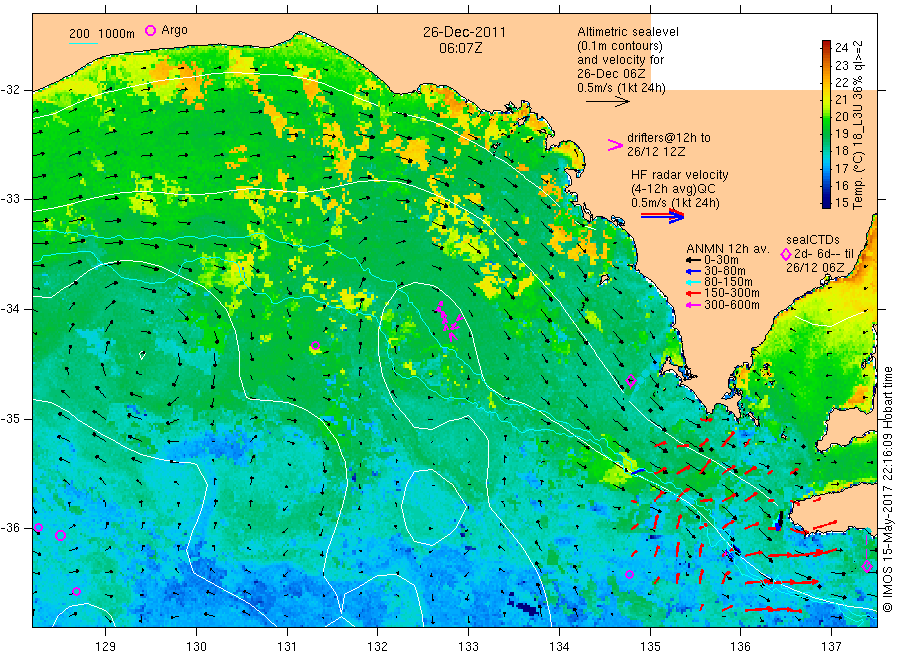Select the sealCTD diamond near 135E 34.7S

(631, 381)
